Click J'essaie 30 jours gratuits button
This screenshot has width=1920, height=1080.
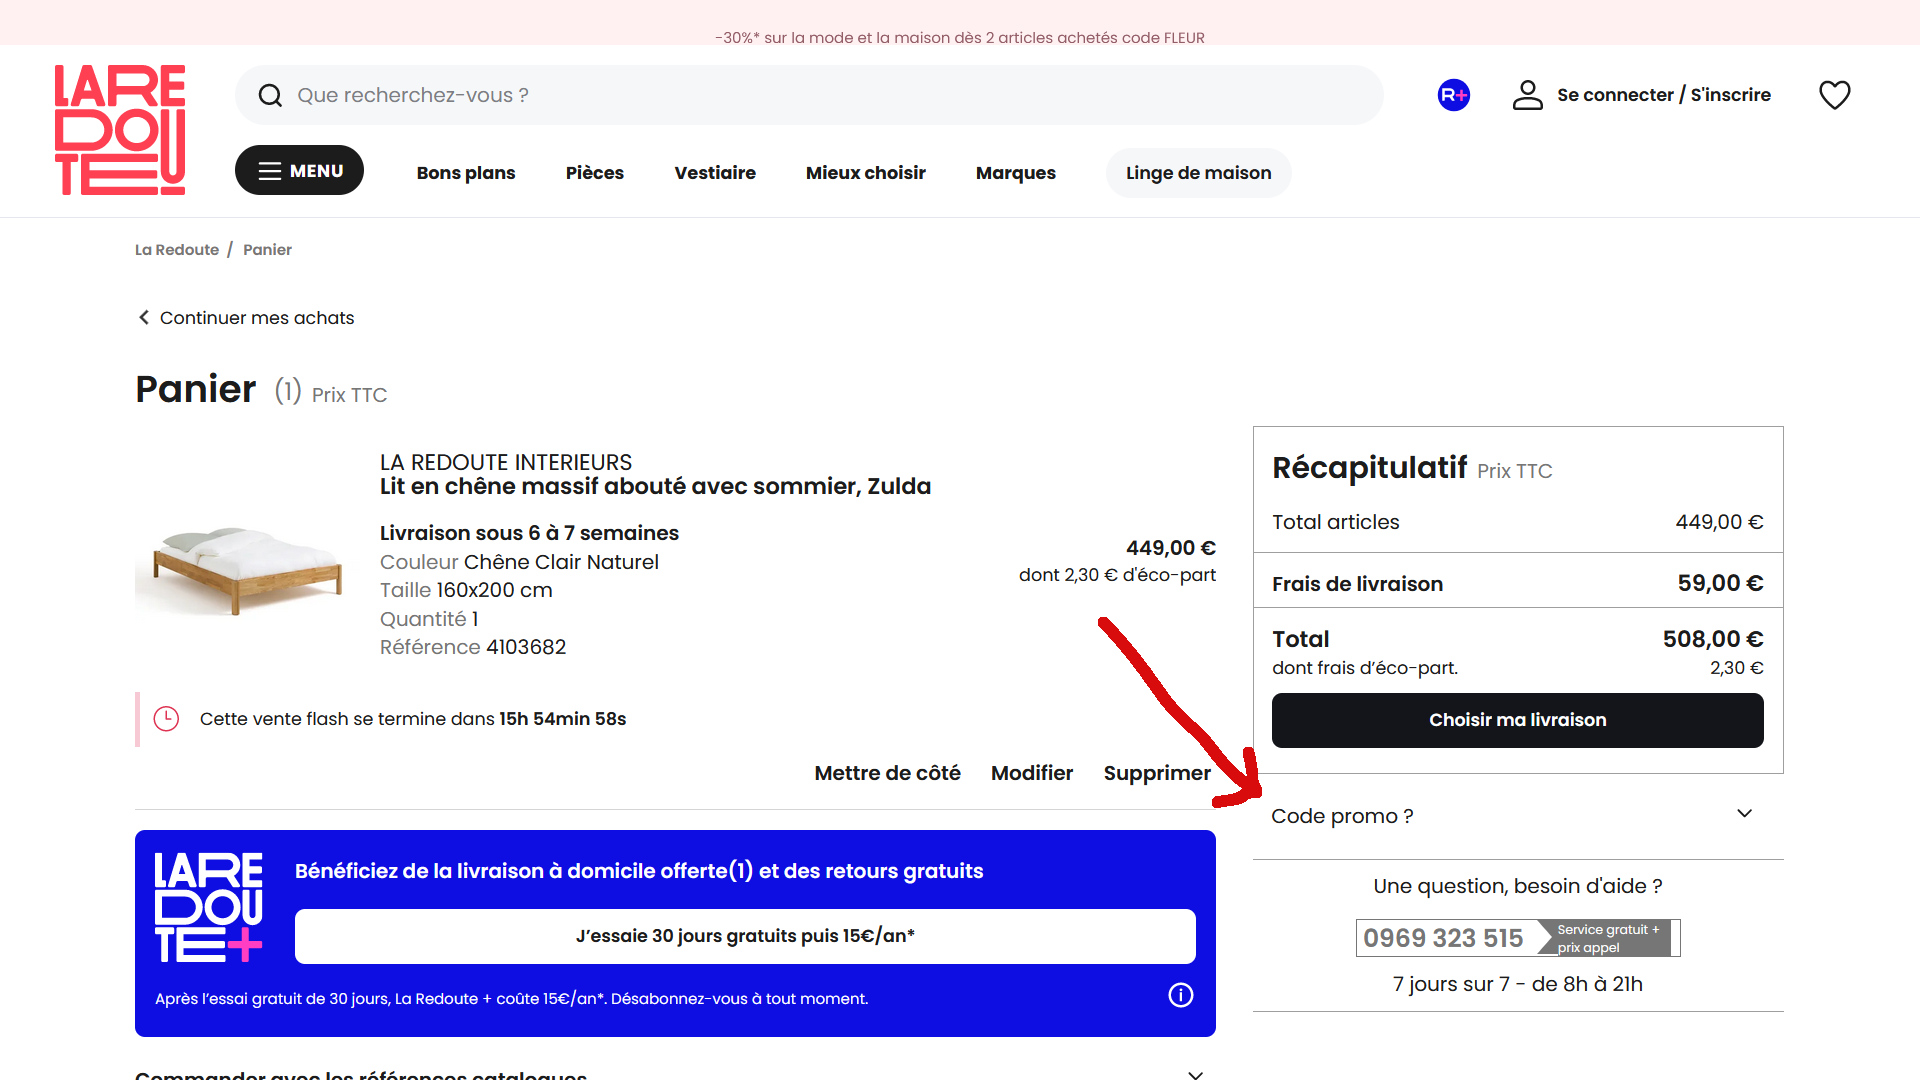point(745,936)
